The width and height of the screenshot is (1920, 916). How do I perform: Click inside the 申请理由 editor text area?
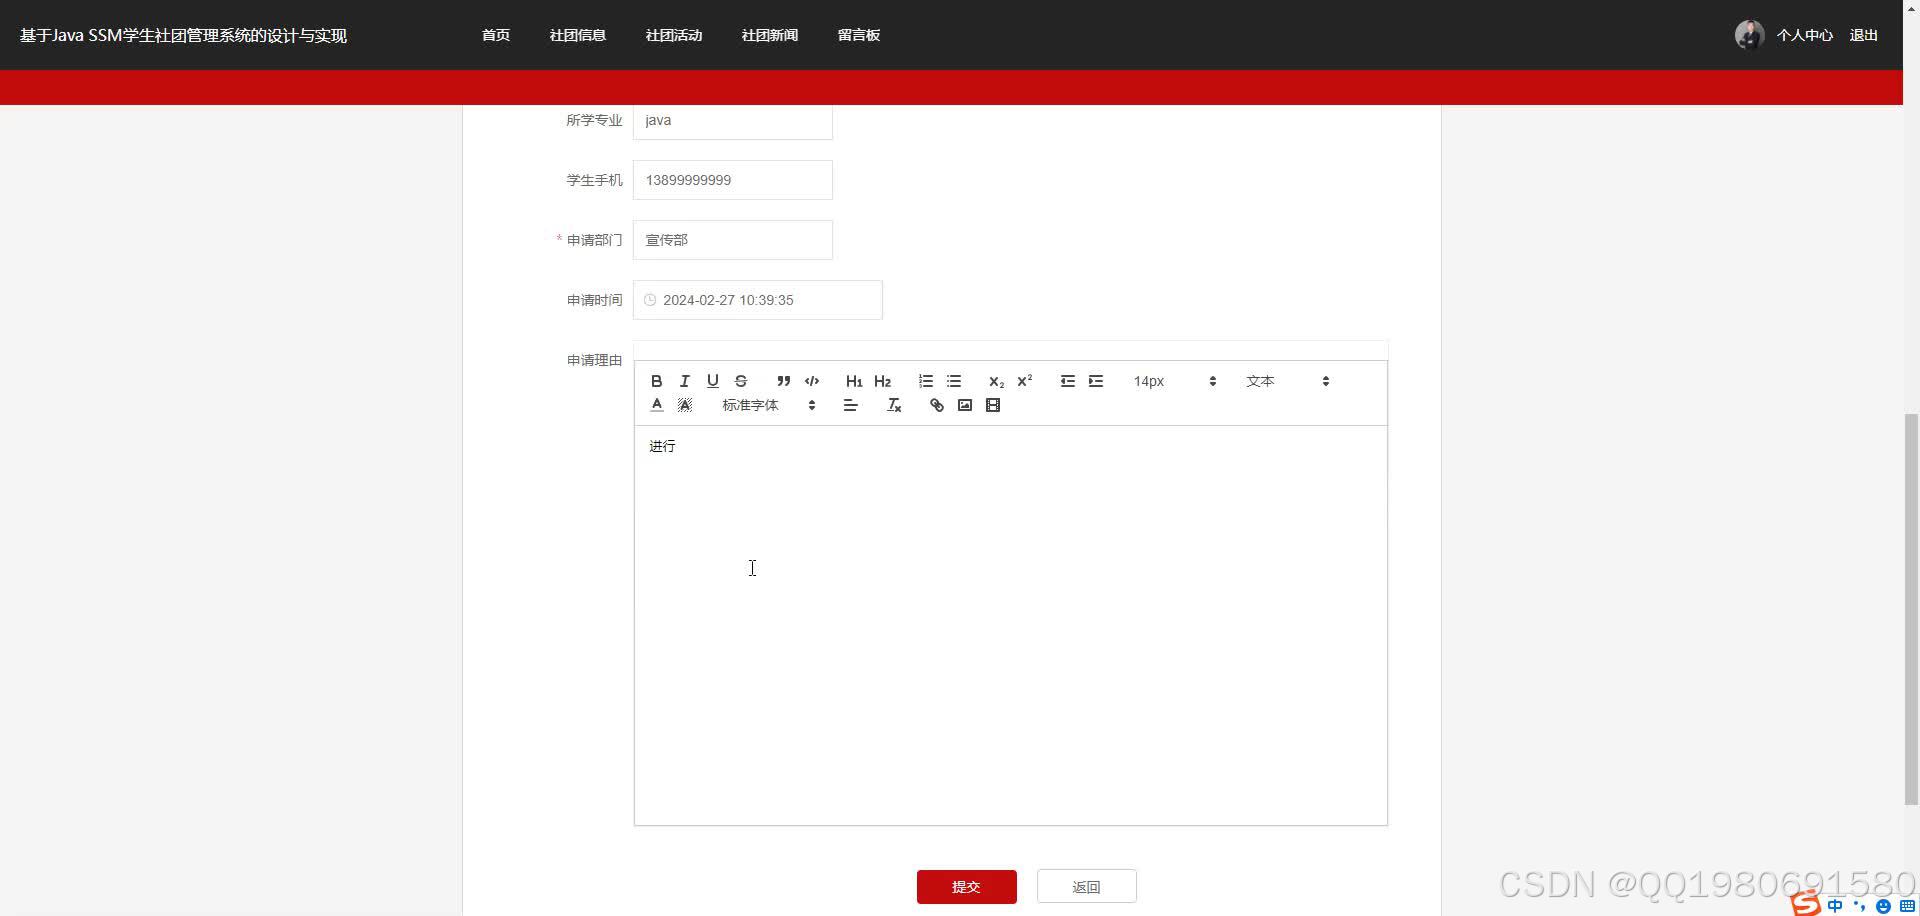pos(1010,625)
